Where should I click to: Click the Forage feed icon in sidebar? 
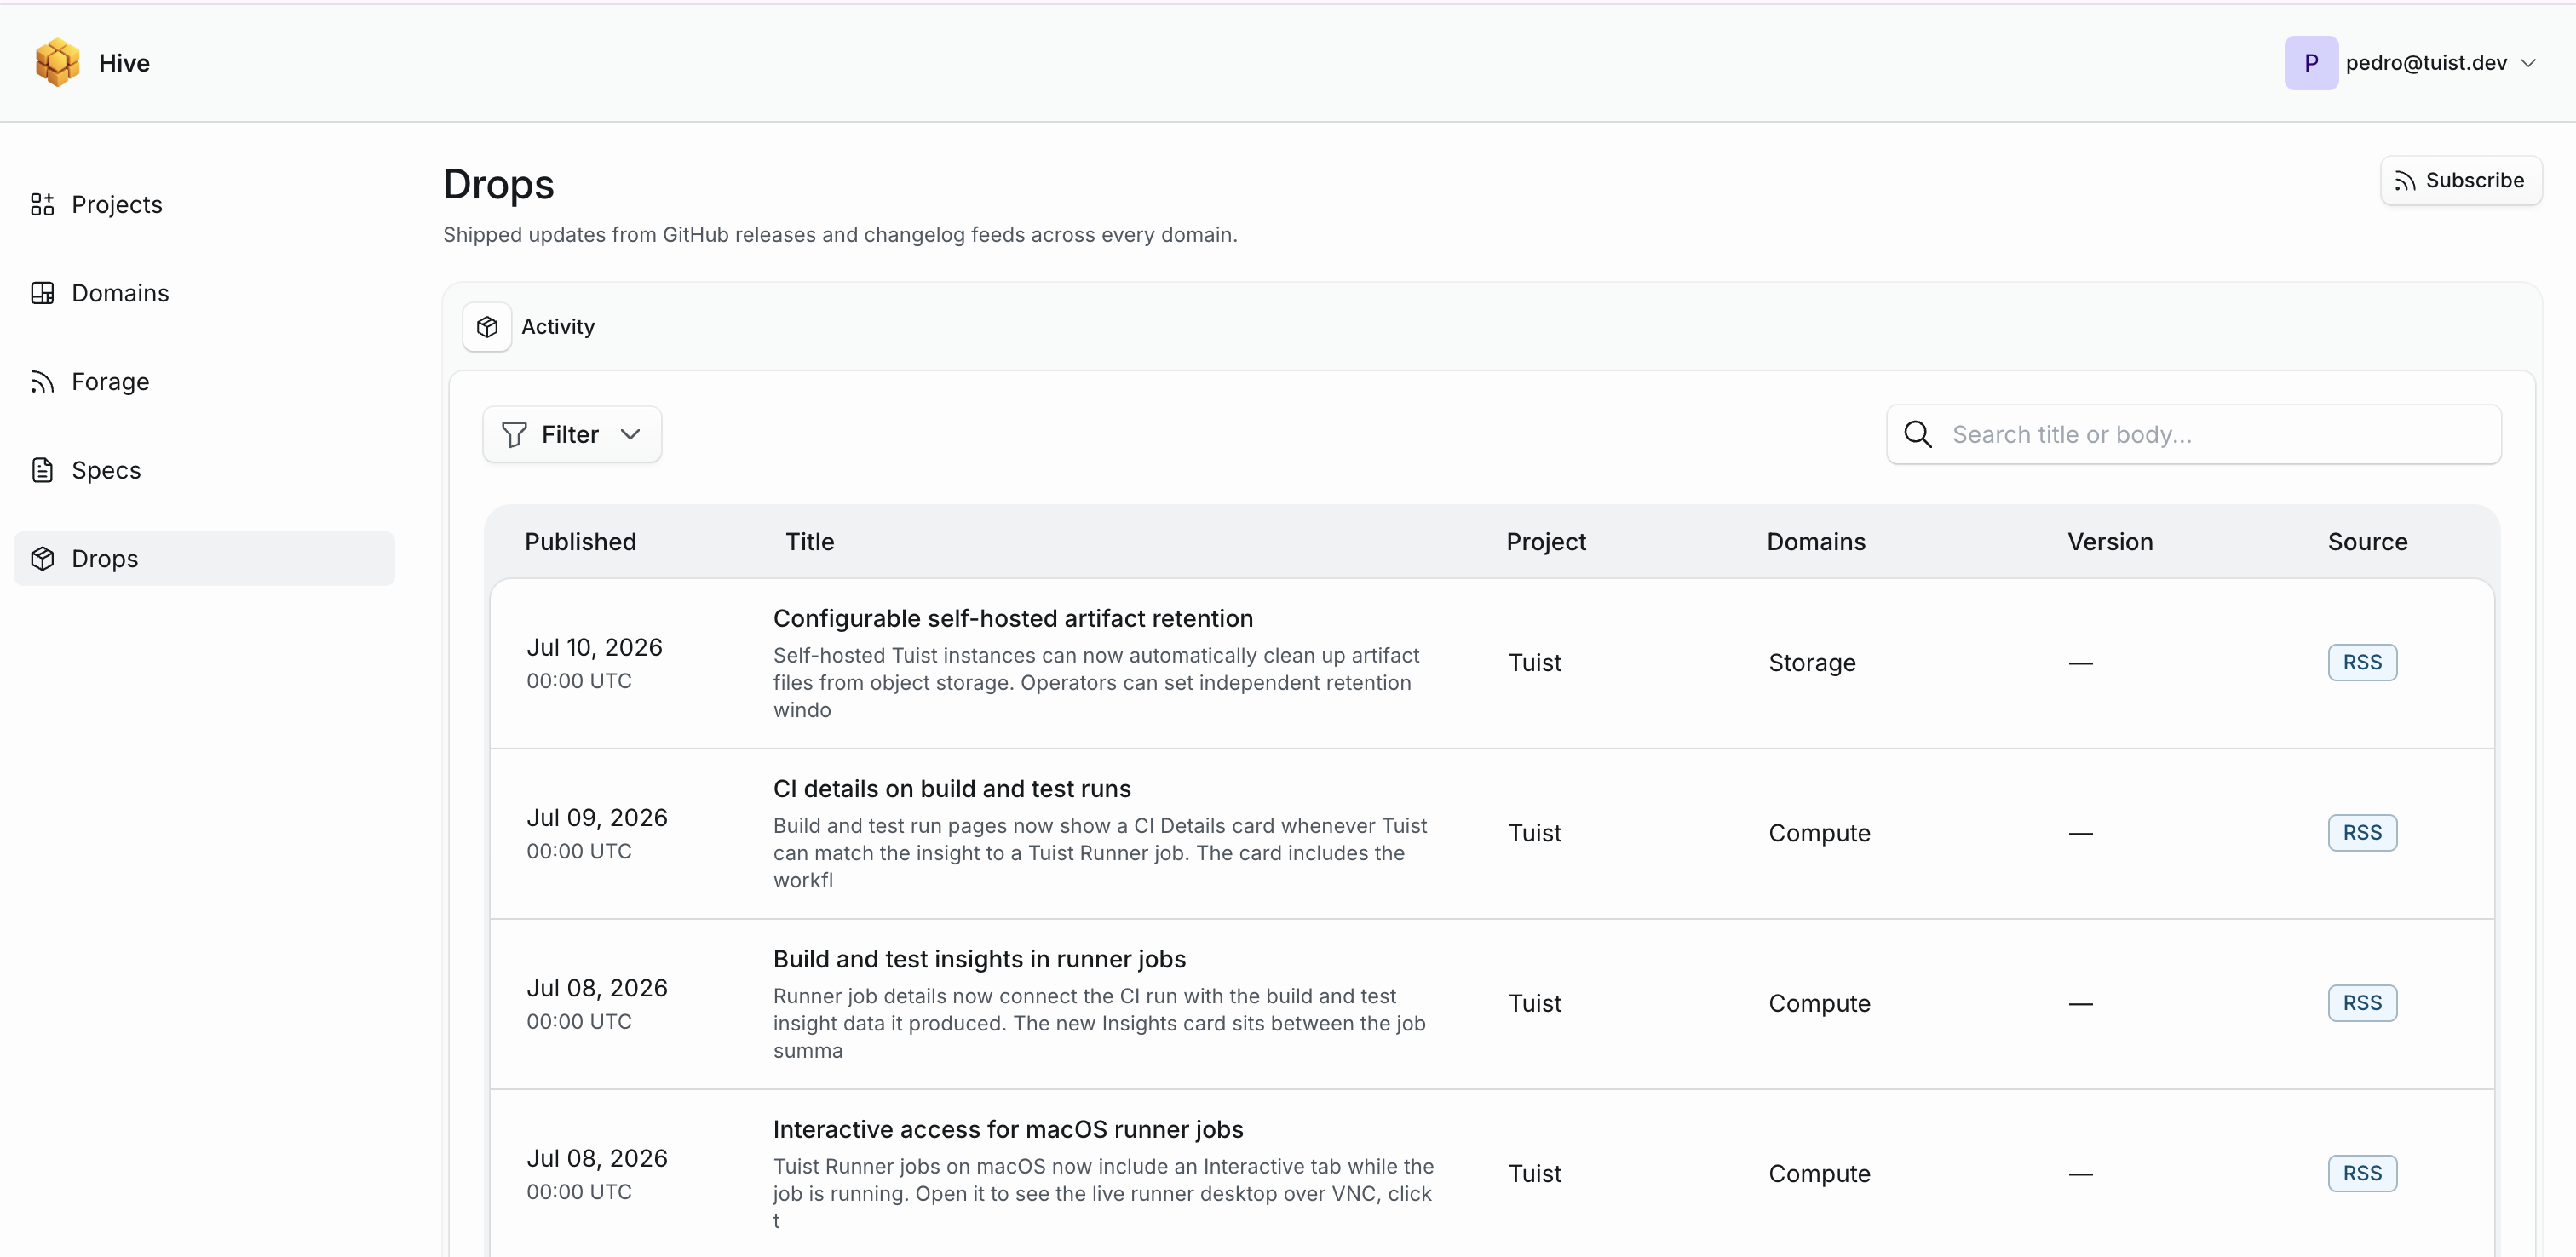click(x=42, y=382)
